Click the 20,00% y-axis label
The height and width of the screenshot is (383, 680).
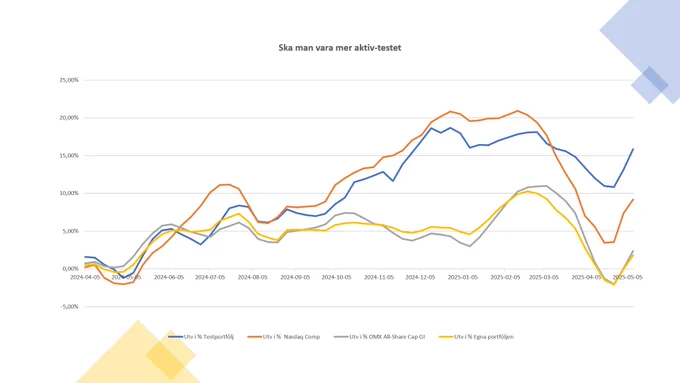69,118
